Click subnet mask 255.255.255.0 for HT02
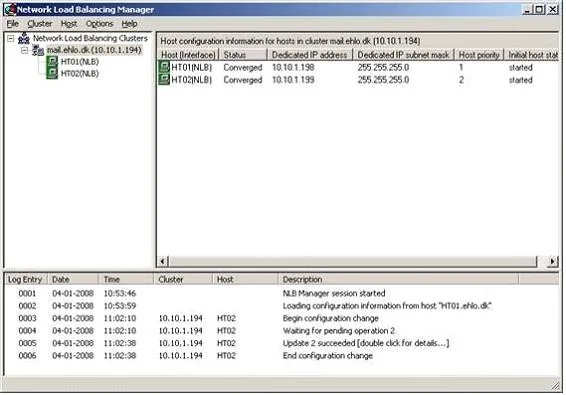The image size is (566, 395). 383,80
